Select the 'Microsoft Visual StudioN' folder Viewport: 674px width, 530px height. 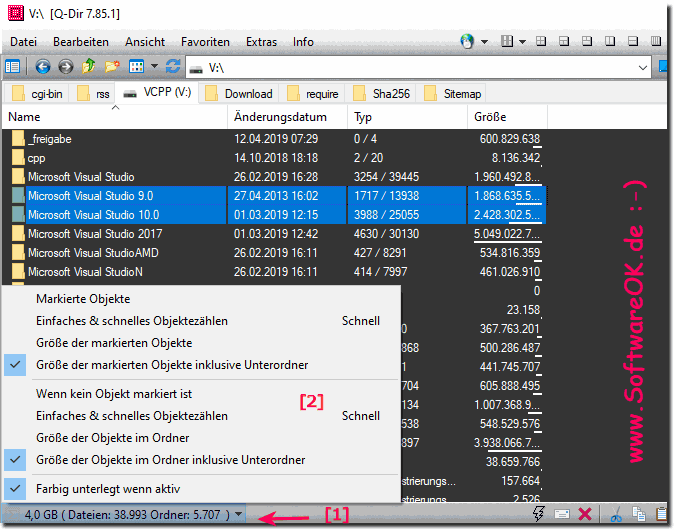(x=86, y=272)
